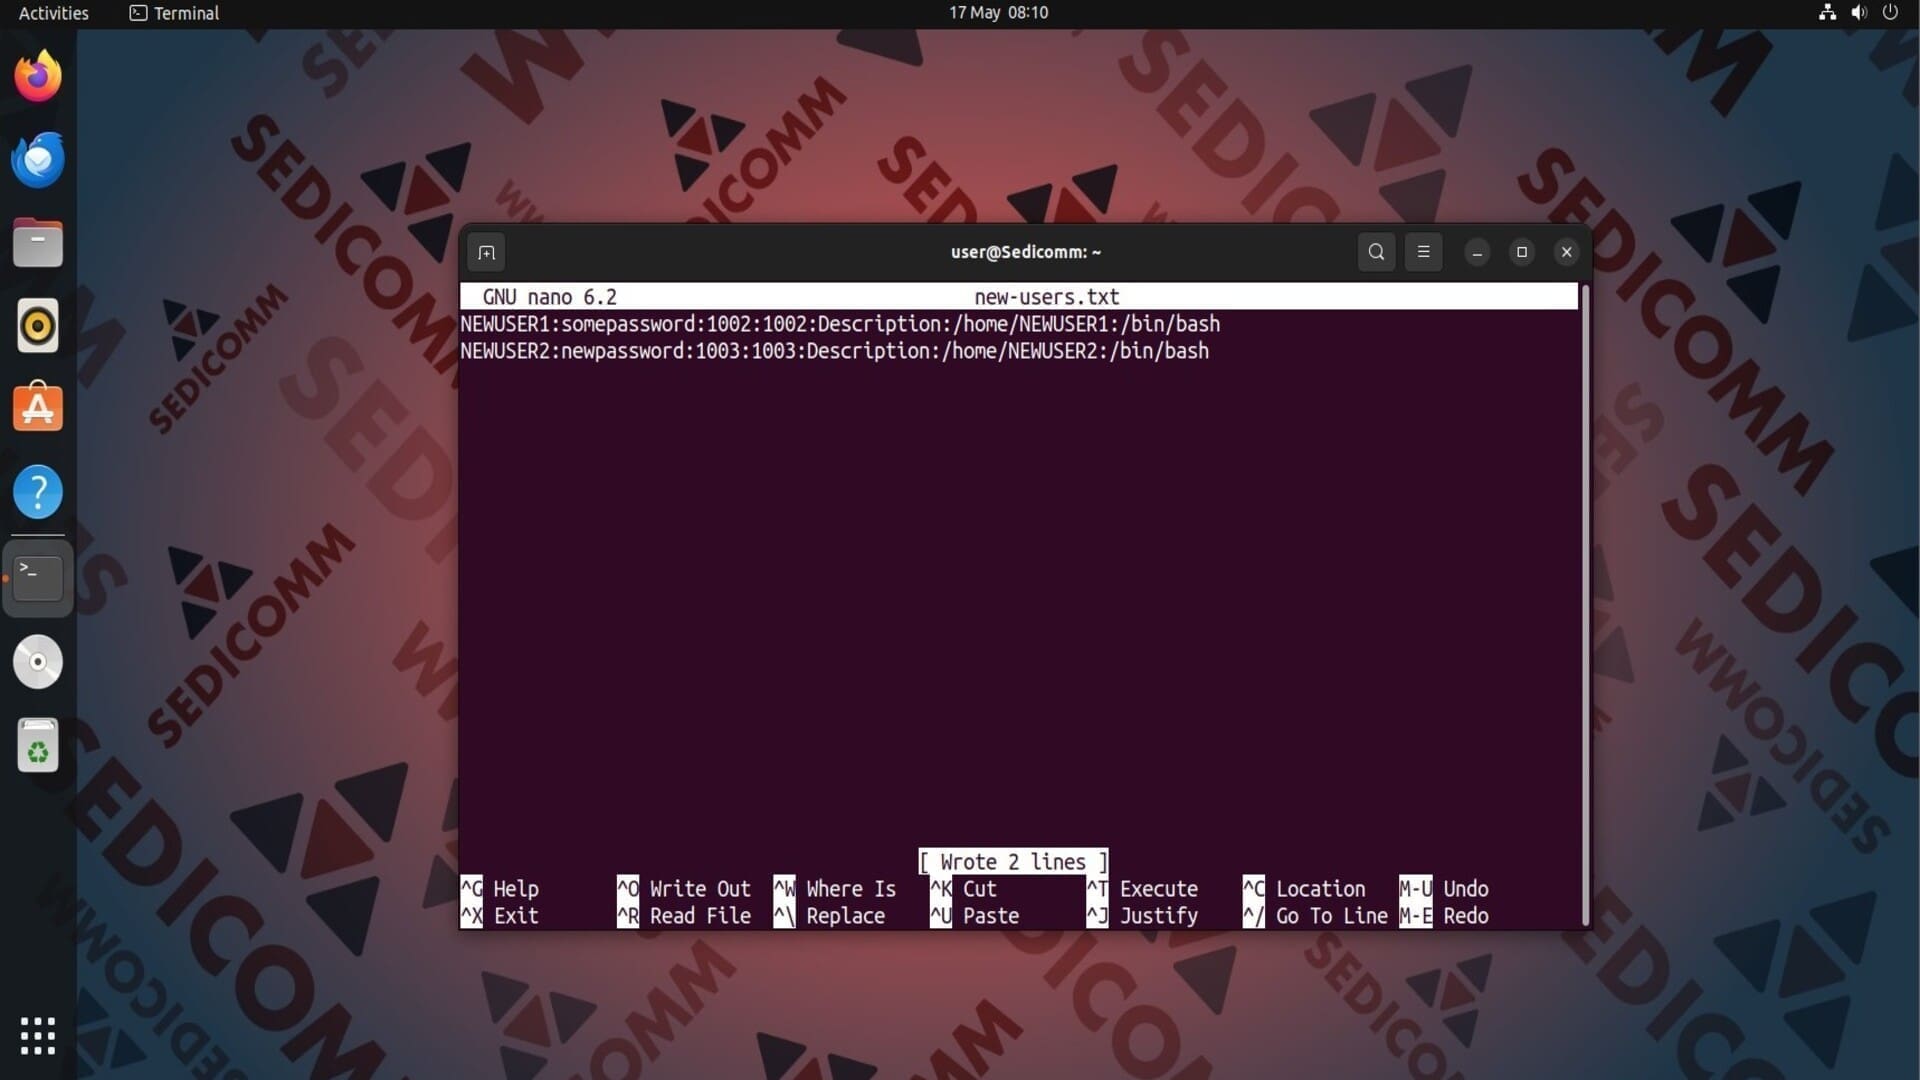The width and height of the screenshot is (1920, 1080).
Task: Open the clock and calendar panel
Action: point(998,13)
